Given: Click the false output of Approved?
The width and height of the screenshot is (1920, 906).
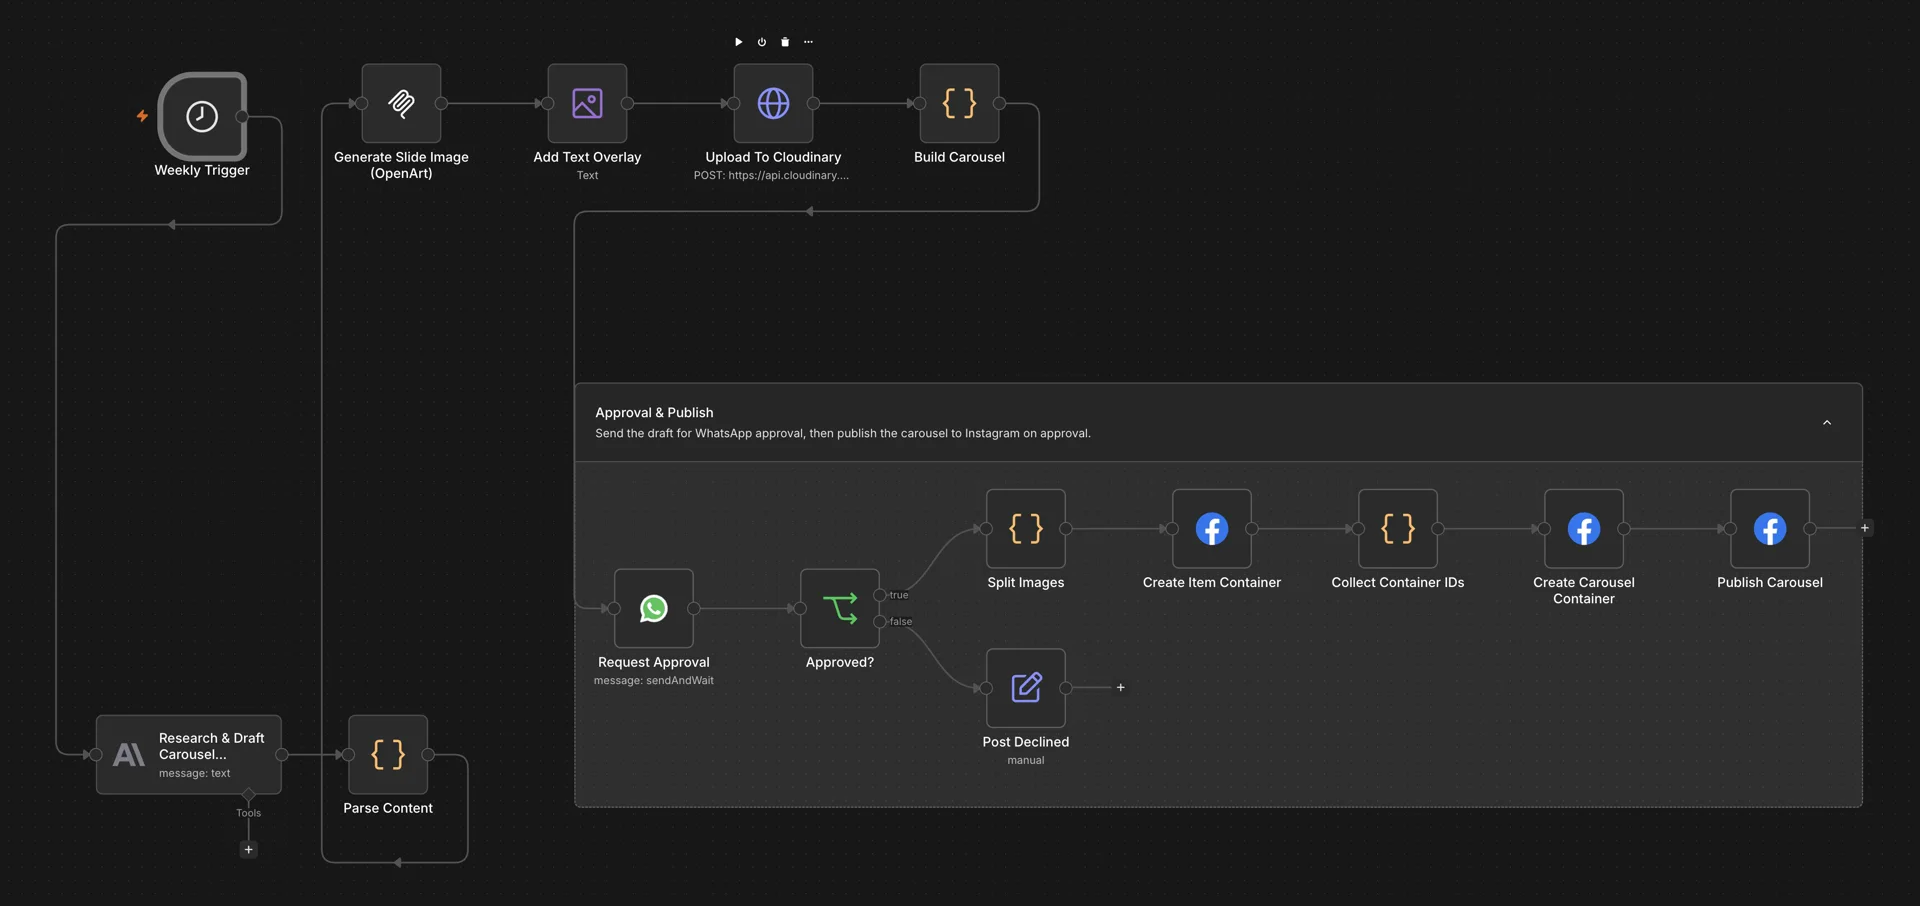Looking at the screenshot, I should [880, 621].
